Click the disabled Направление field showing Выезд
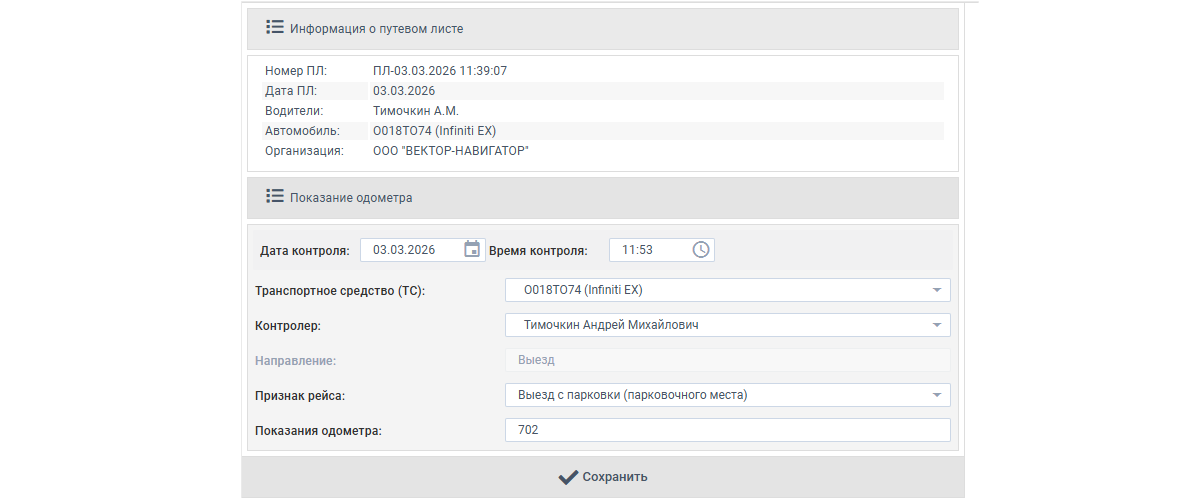Image resolution: width=1200 pixels, height=500 pixels. 727,360
